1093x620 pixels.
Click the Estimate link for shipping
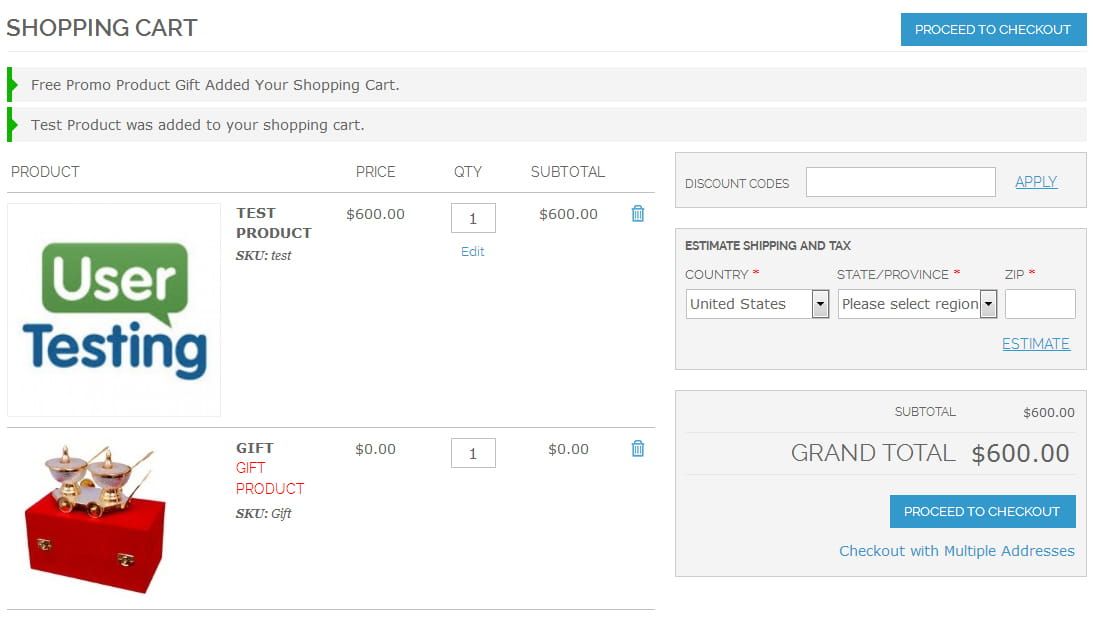point(1035,344)
